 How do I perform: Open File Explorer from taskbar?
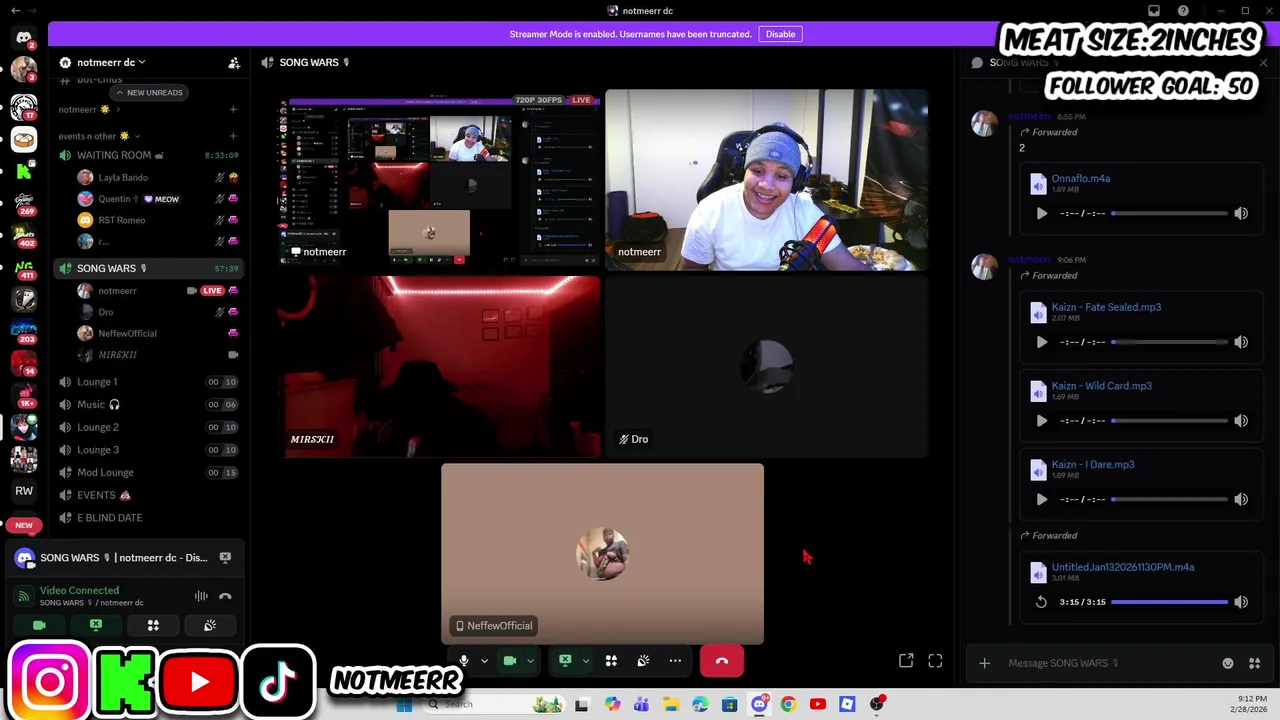pyautogui.click(x=671, y=704)
